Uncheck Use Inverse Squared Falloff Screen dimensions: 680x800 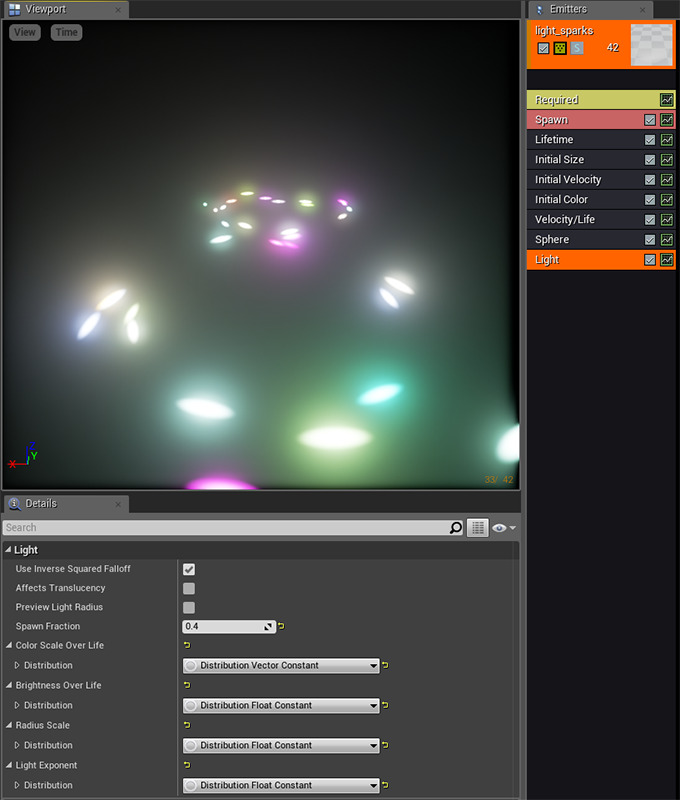pyautogui.click(x=189, y=569)
